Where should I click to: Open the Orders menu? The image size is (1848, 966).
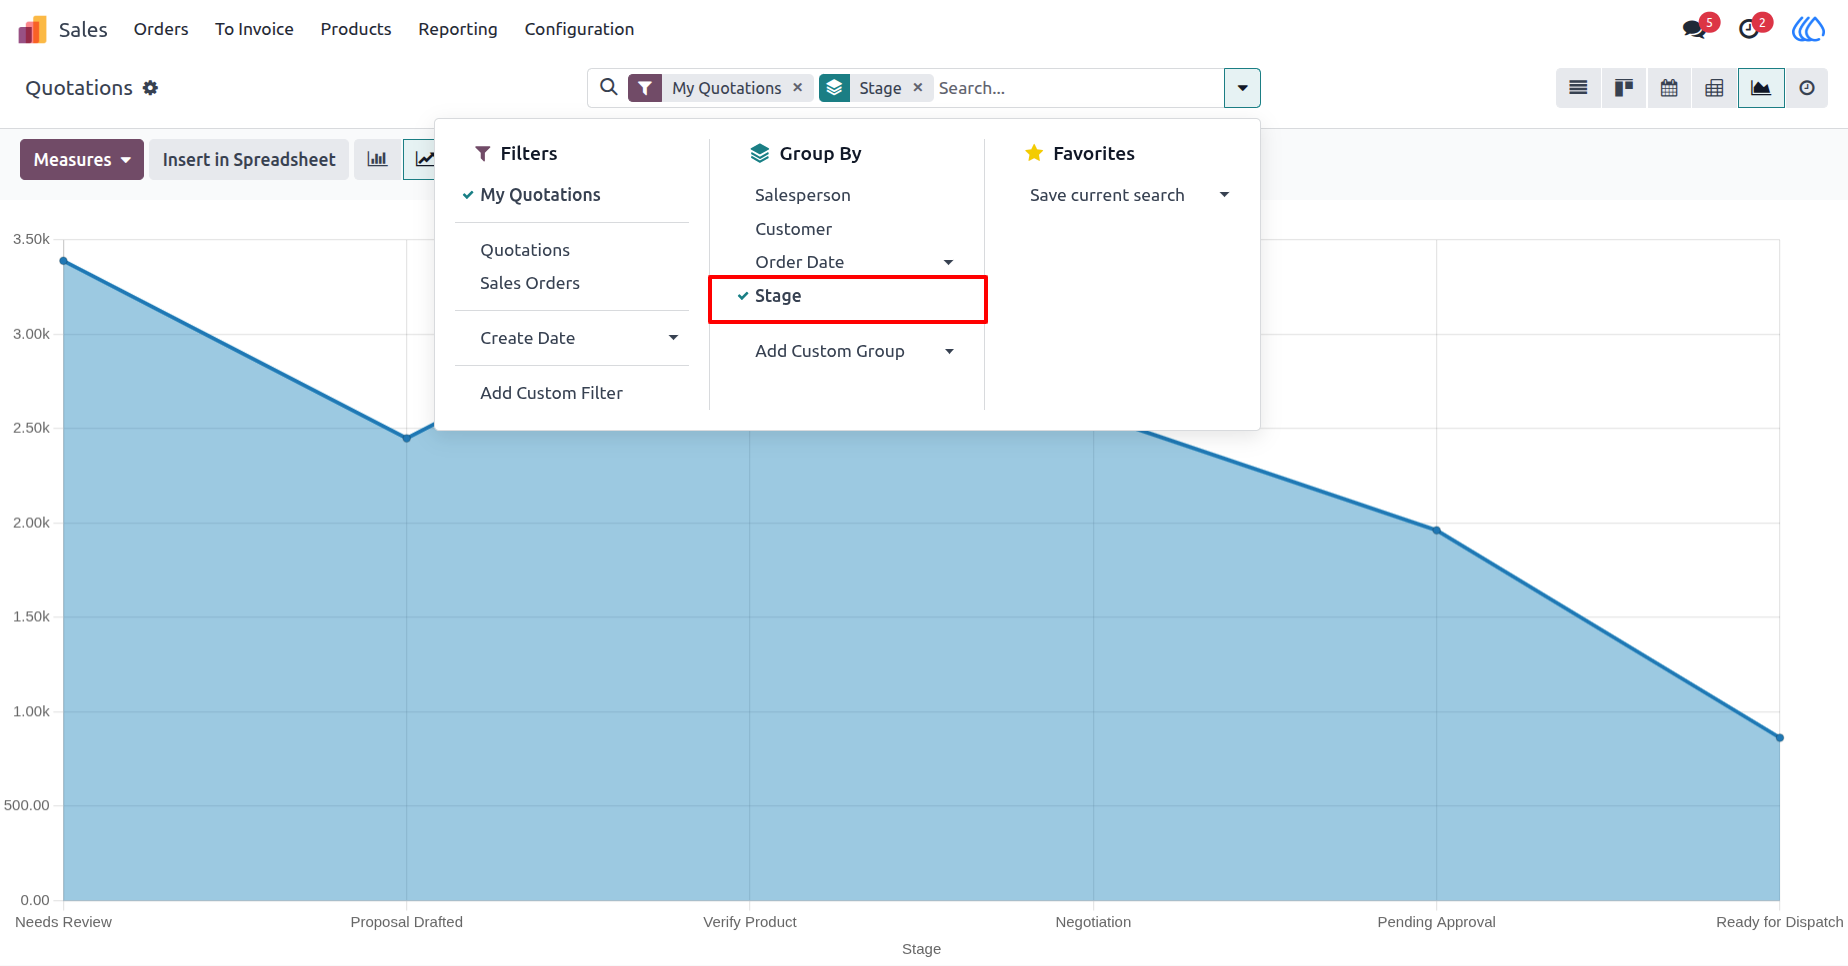[161, 29]
